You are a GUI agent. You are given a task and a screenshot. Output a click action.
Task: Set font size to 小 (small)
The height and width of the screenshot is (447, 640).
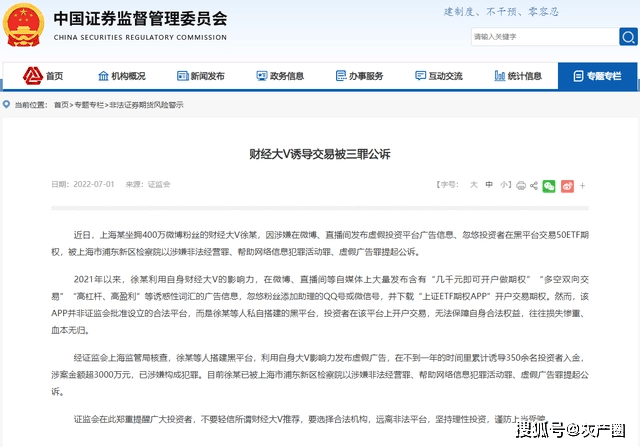[x=505, y=185]
